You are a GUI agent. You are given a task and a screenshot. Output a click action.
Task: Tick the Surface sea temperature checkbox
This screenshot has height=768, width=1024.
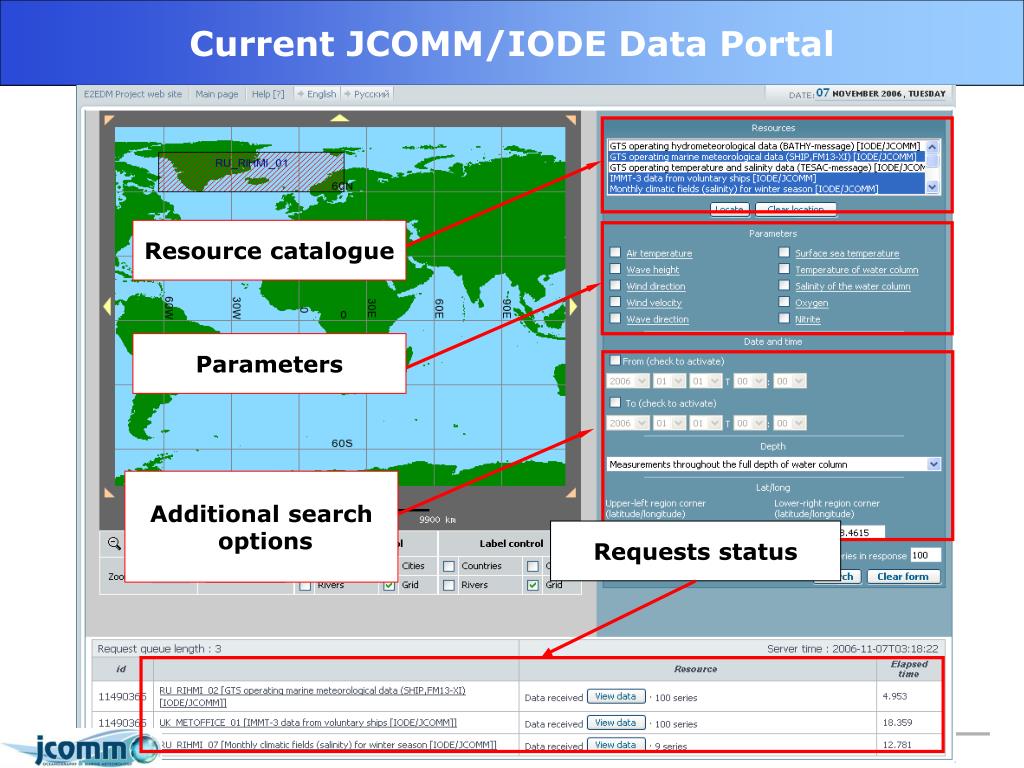(x=784, y=252)
